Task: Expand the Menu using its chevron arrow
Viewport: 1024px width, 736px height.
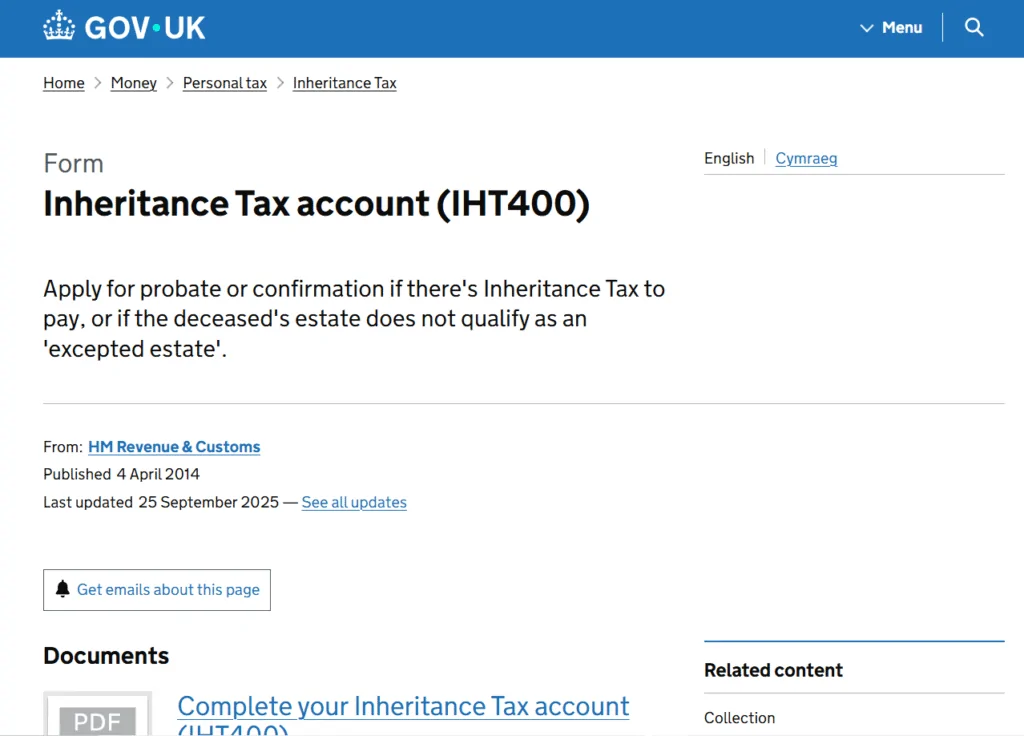Action: point(867,28)
